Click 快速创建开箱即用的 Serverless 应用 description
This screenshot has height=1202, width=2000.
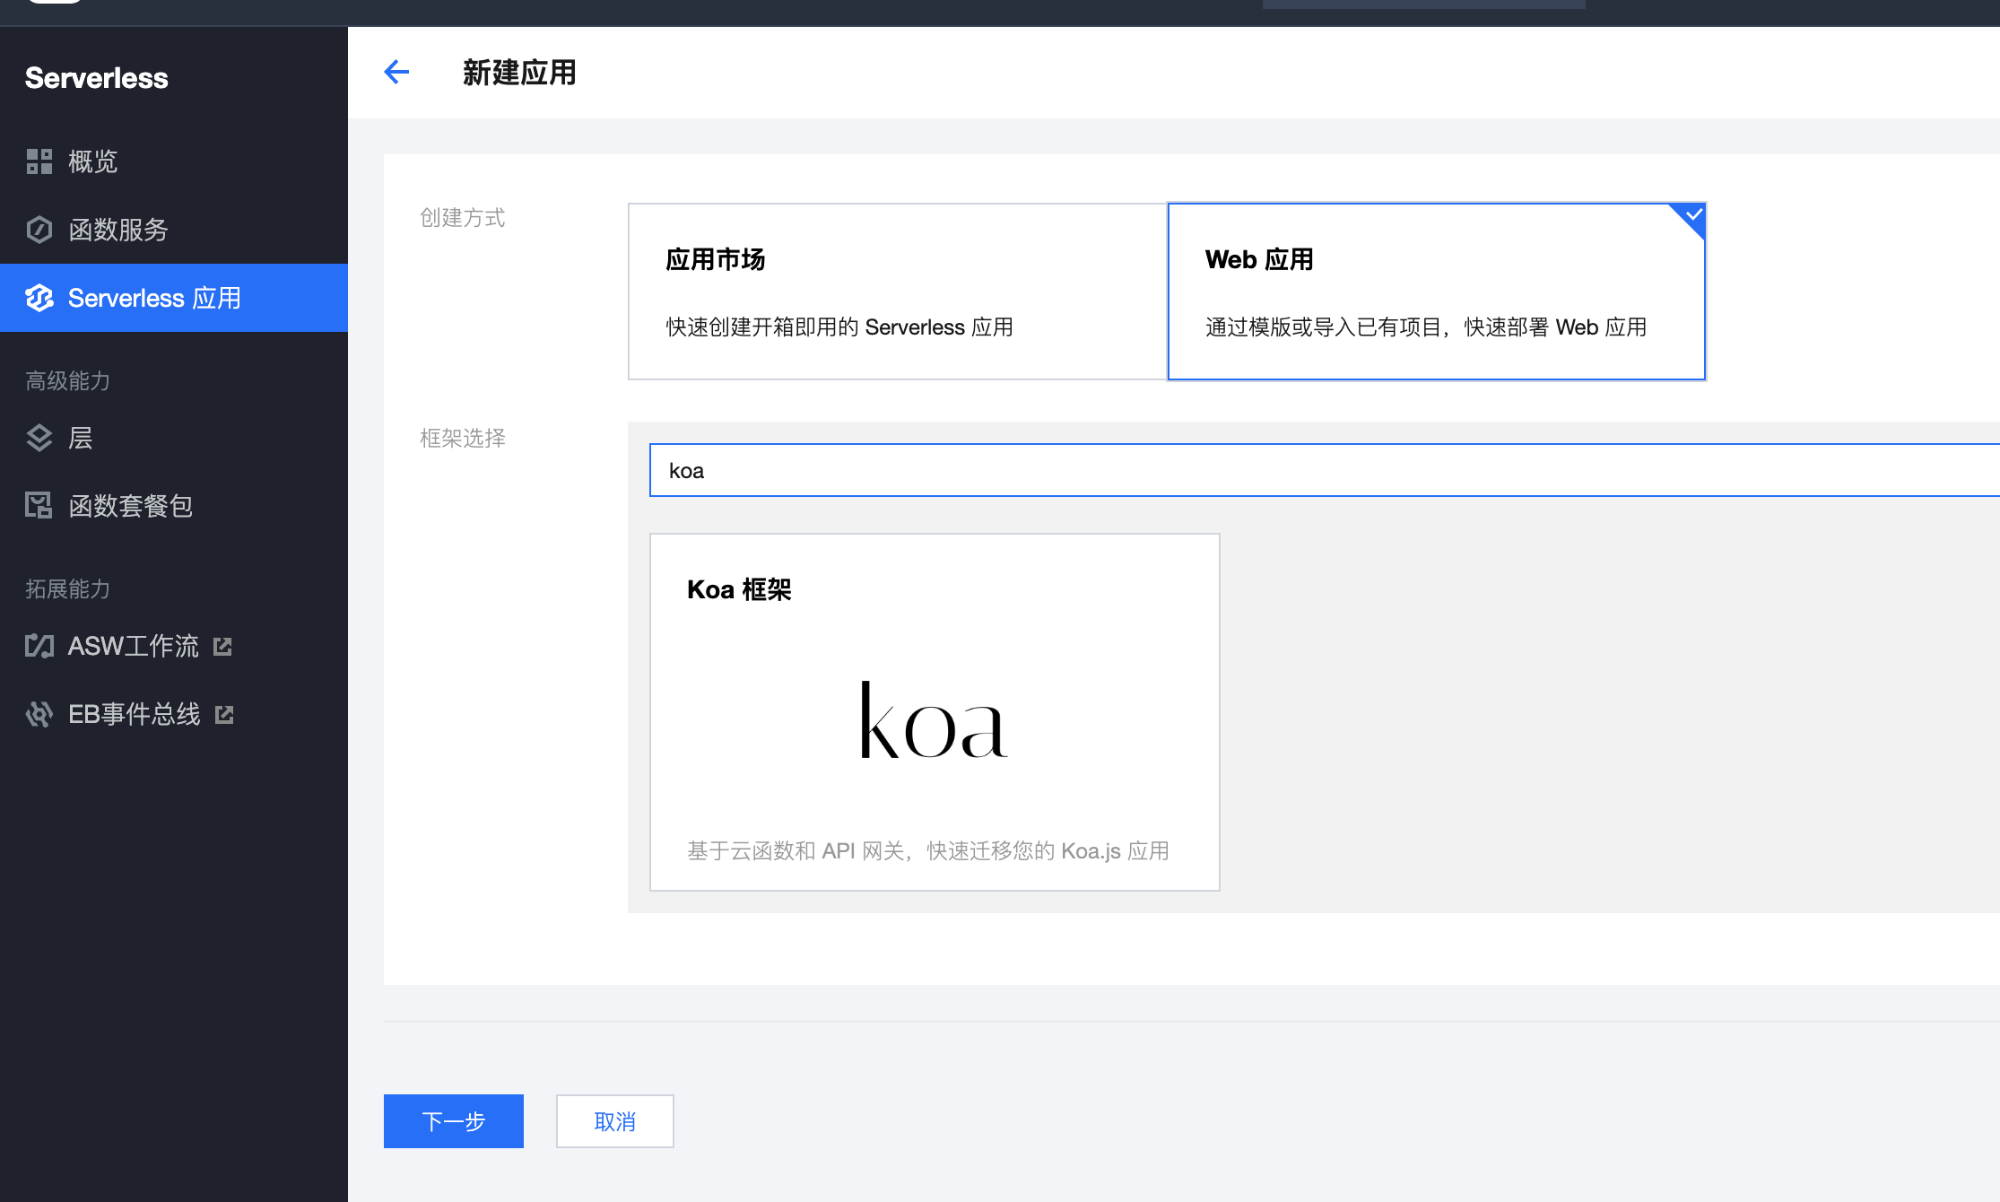point(839,327)
